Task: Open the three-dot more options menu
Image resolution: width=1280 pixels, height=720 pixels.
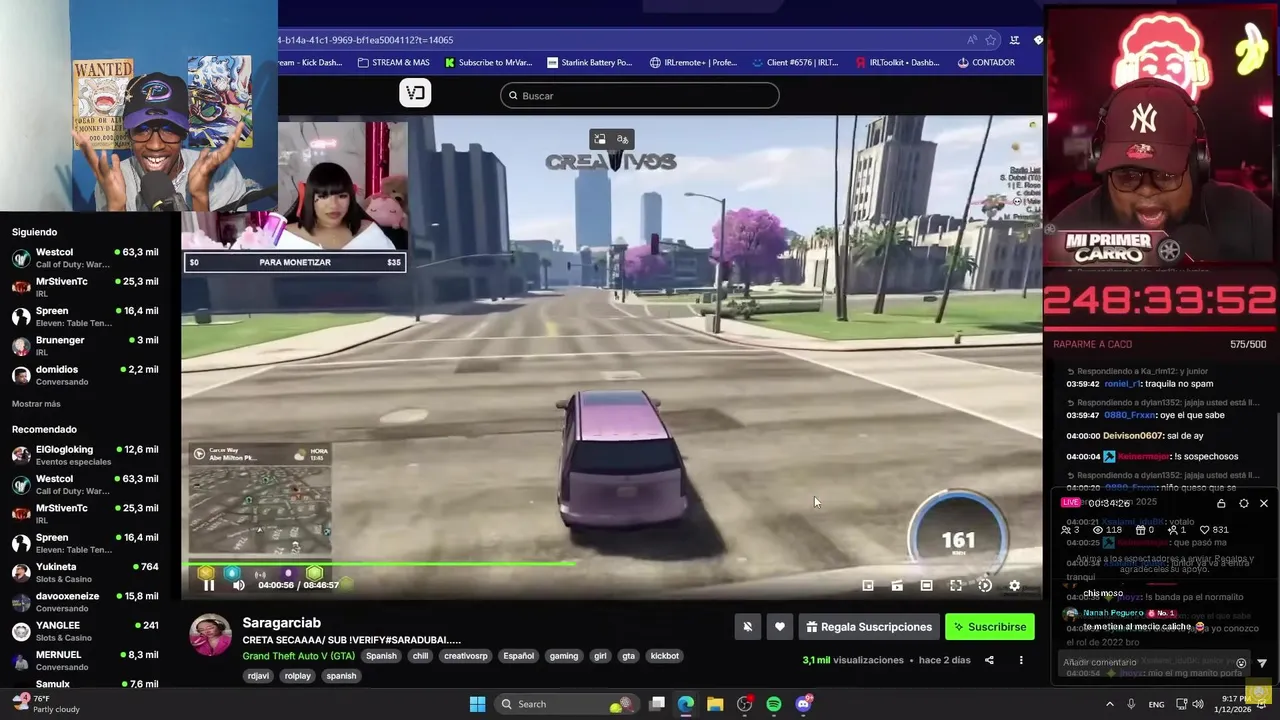Action: pos(1021,660)
